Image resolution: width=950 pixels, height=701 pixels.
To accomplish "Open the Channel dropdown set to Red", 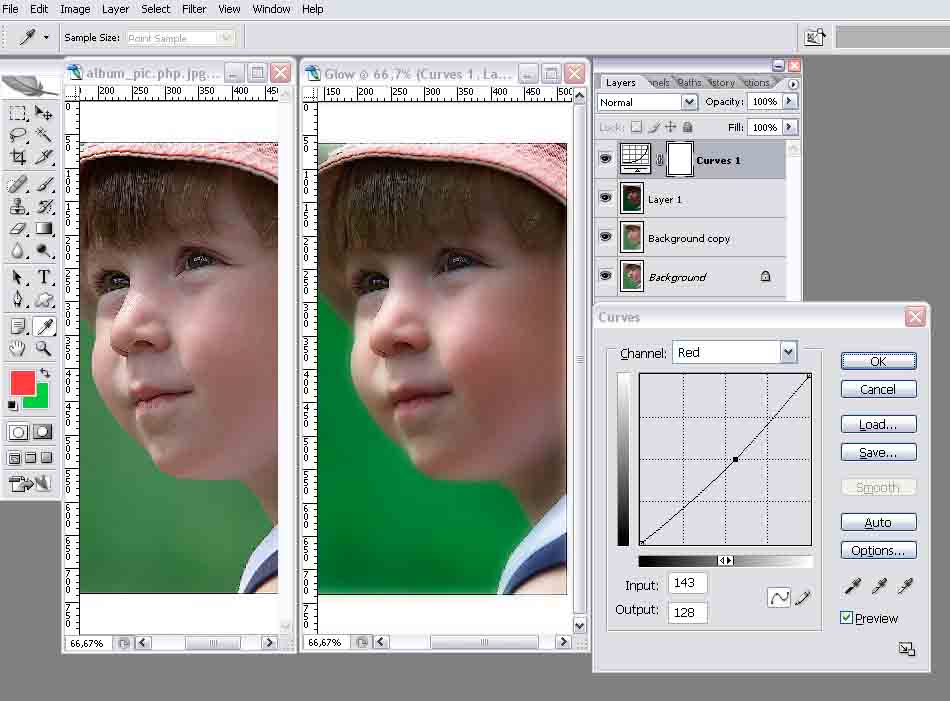I will coord(788,352).
